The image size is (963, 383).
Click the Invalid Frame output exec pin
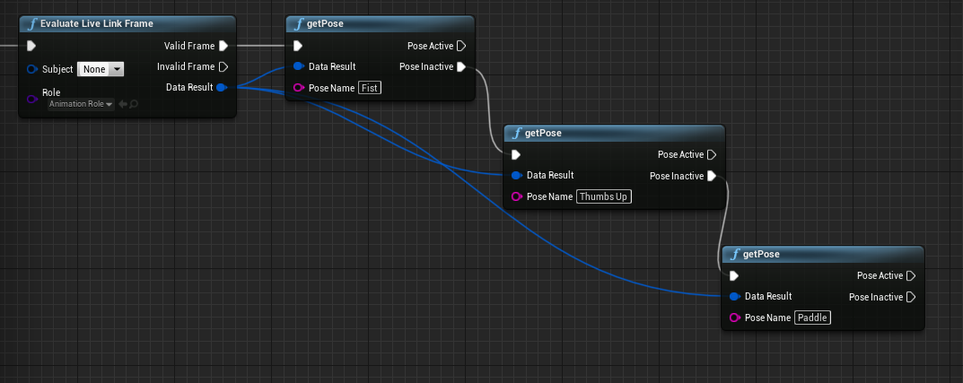pos(224,66)
